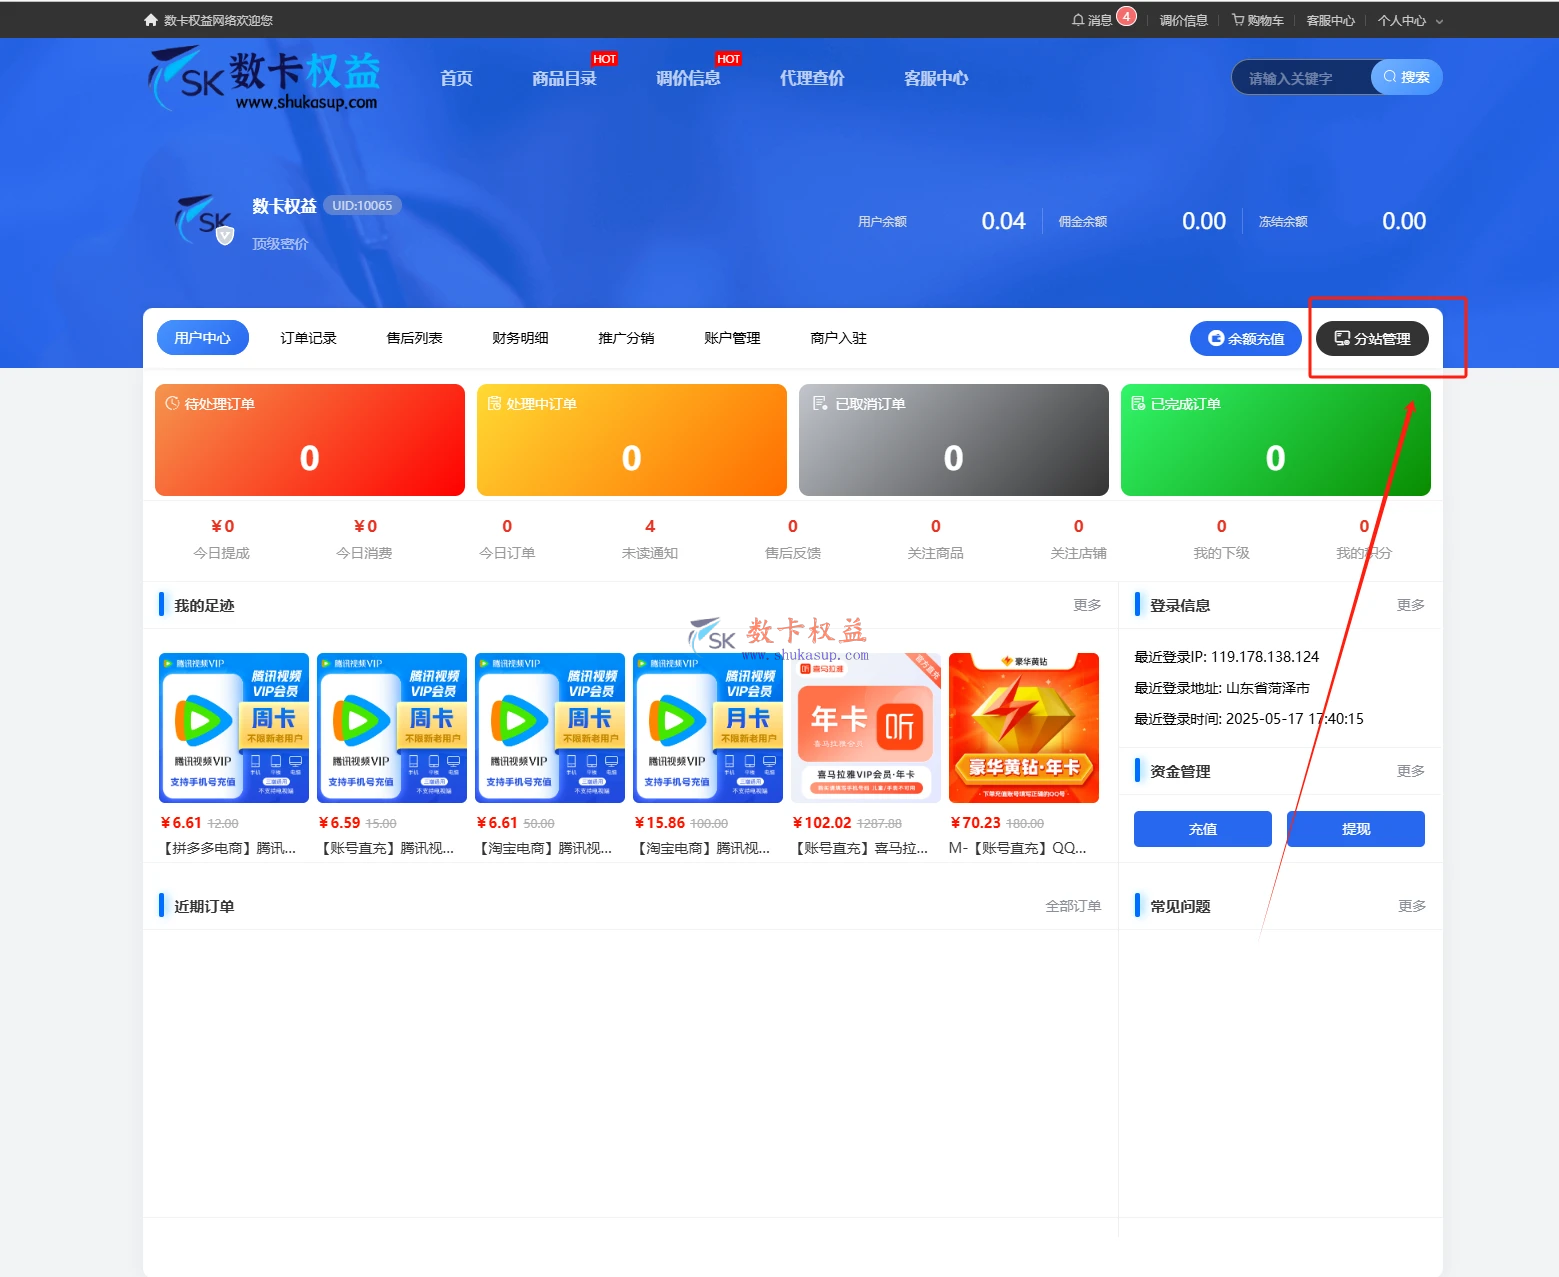1559x1277 pixels.
Task: Click 更多 next to 我的足迹
Action: coord(1087,605)
